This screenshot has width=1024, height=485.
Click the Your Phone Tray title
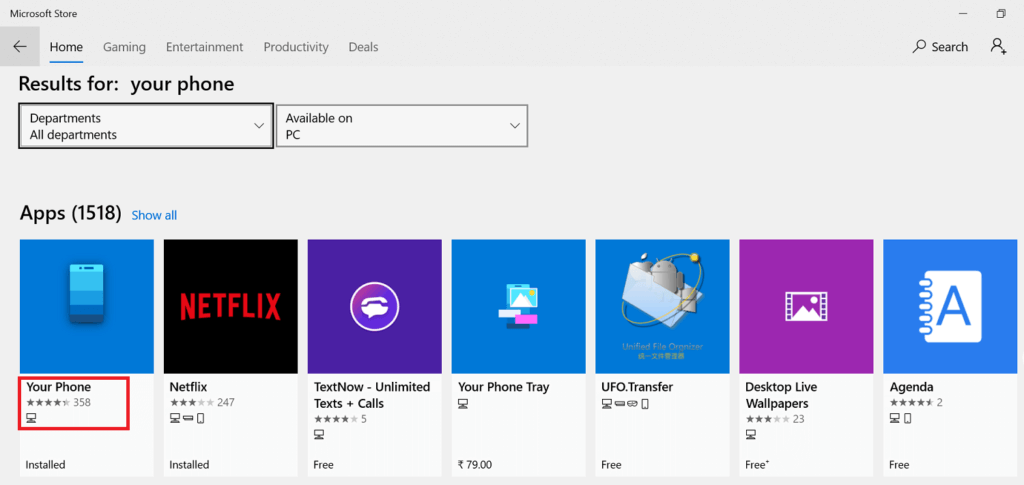point(504,387)
